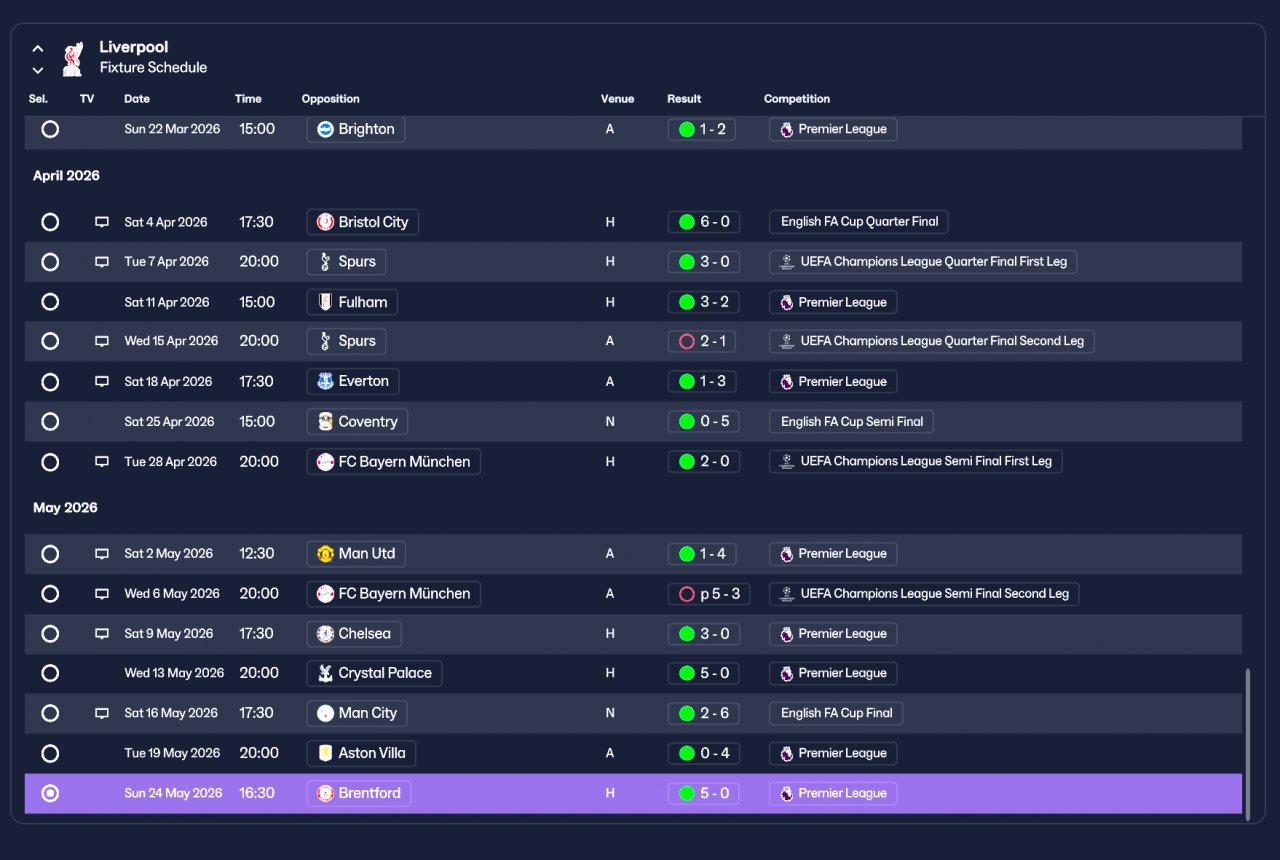Open Chelsea opposition button

[354, 634]
